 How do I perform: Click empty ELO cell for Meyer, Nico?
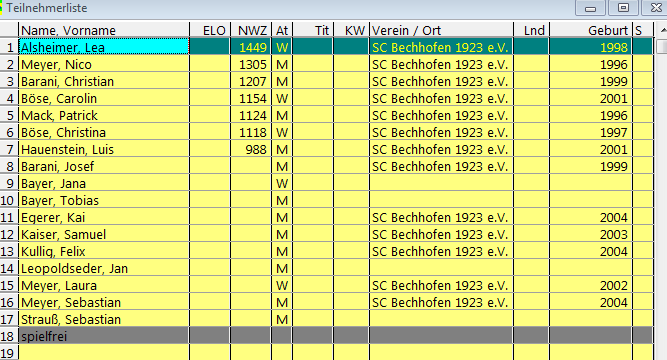[x=210, y=64]
